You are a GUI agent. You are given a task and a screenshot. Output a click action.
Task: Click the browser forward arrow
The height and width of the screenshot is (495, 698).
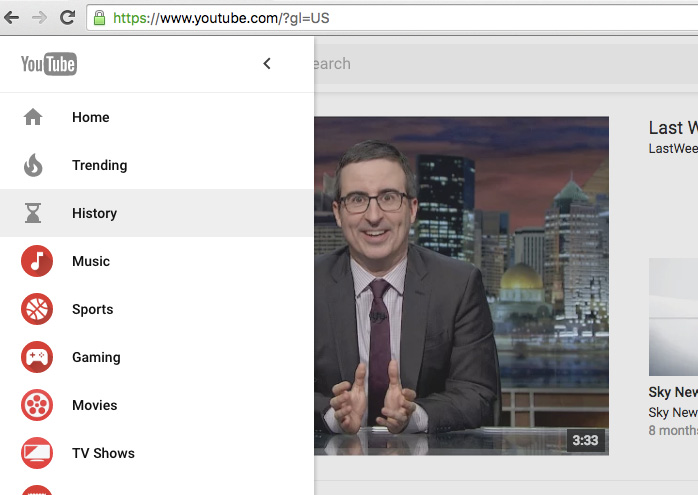pyautogui.click(x=40, y=17)
